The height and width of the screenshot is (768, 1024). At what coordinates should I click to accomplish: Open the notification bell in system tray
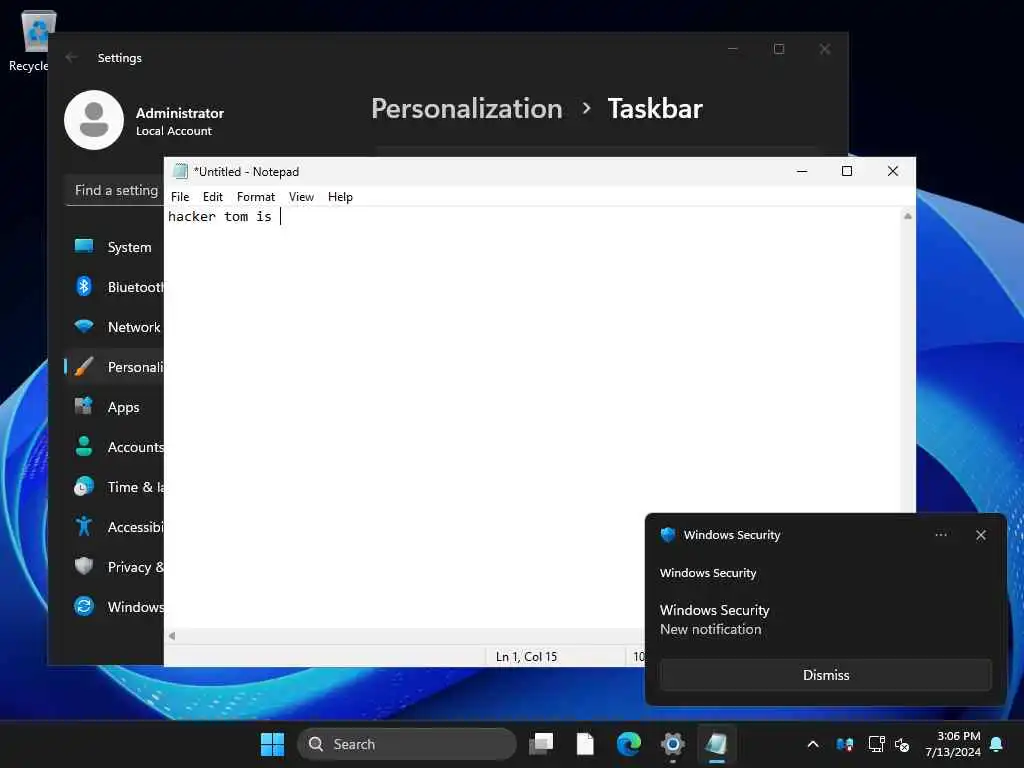tap(997, 744)
